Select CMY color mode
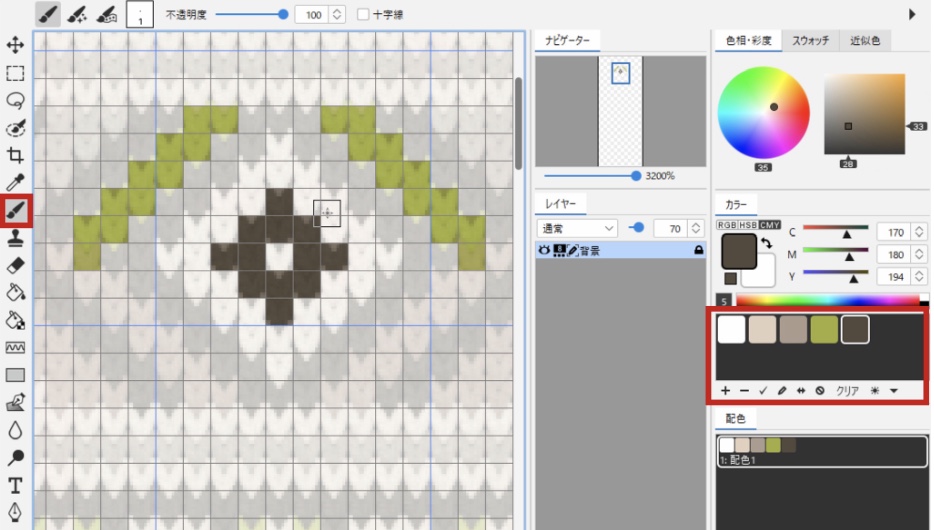 pos(770,225)
